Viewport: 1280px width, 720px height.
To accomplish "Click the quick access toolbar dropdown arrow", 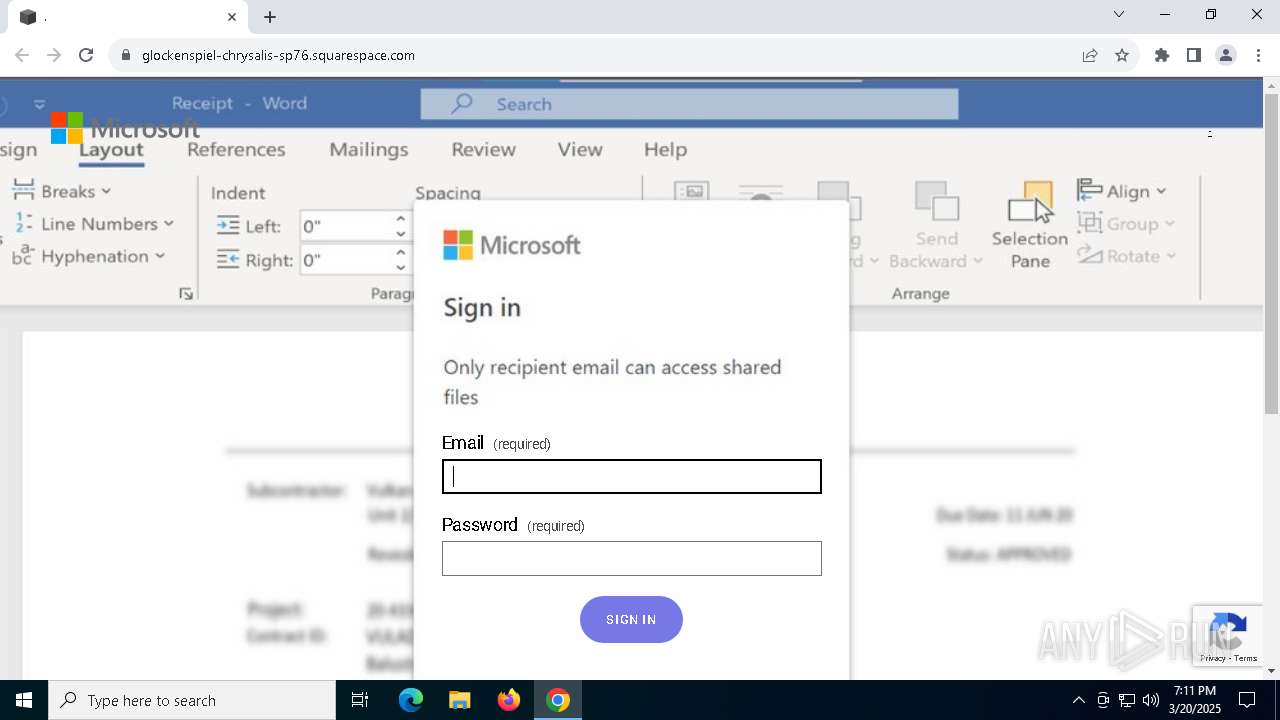I will [x=39, y=104].
